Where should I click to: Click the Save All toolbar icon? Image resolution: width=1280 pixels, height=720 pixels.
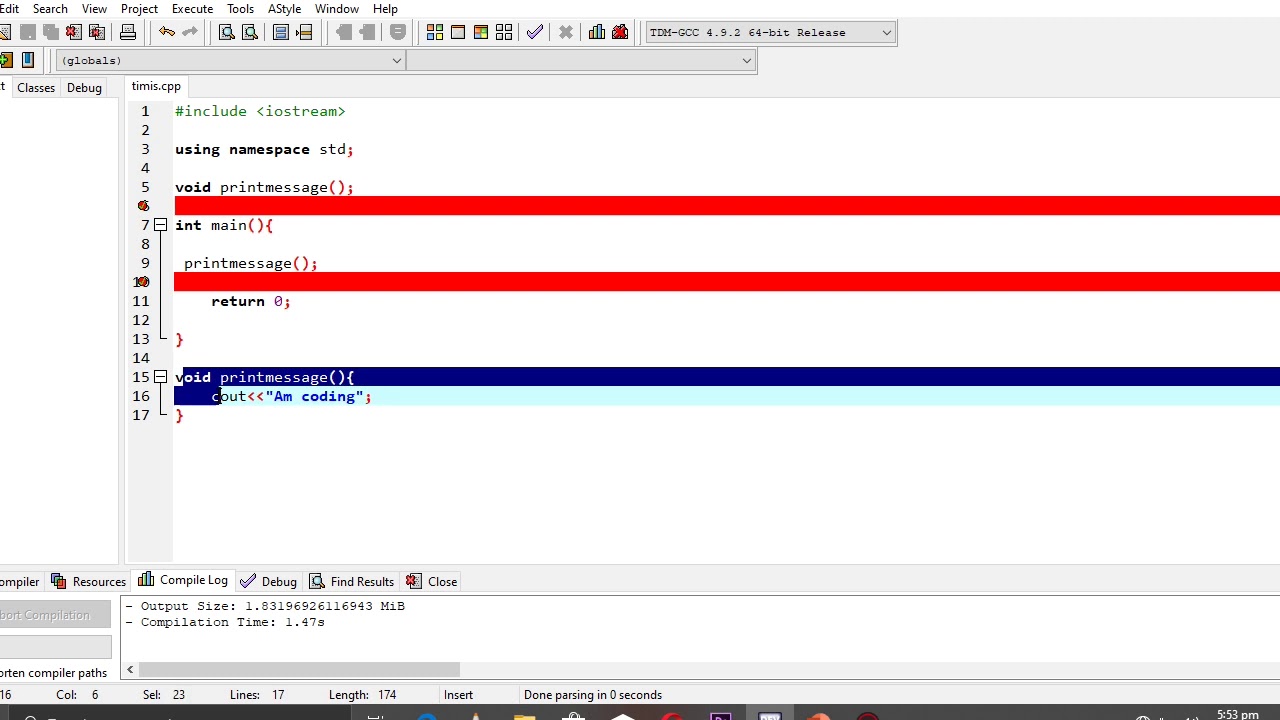pyautogui.click(x=51, y=32)
